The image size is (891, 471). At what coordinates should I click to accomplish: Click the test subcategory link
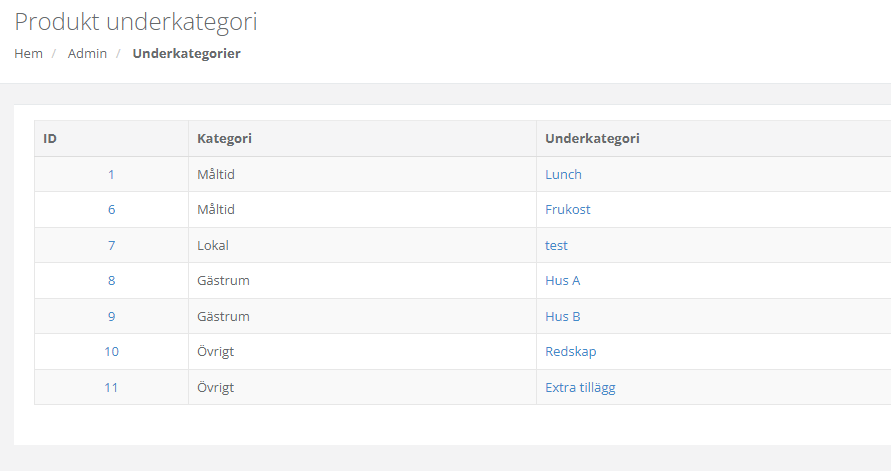556,246
